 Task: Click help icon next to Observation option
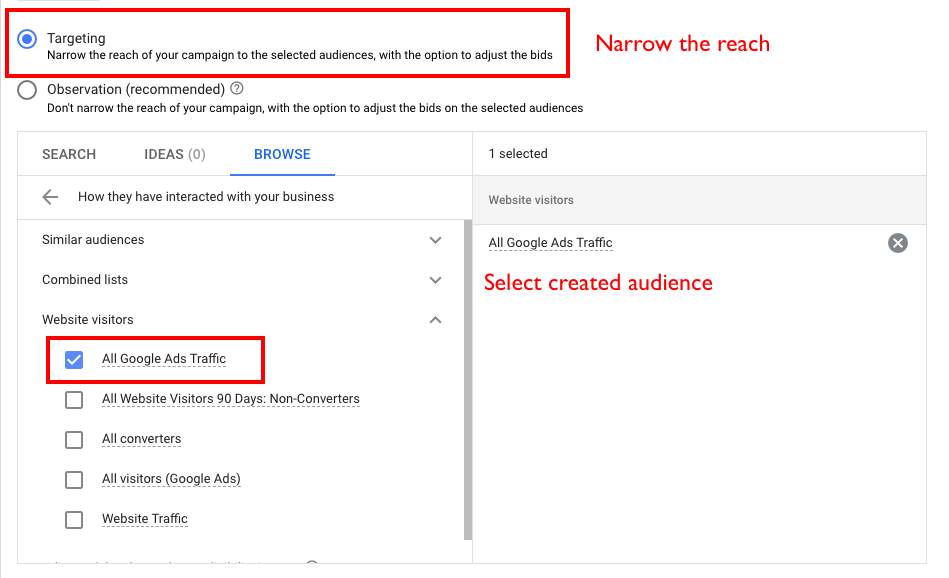tap(237, 89)
